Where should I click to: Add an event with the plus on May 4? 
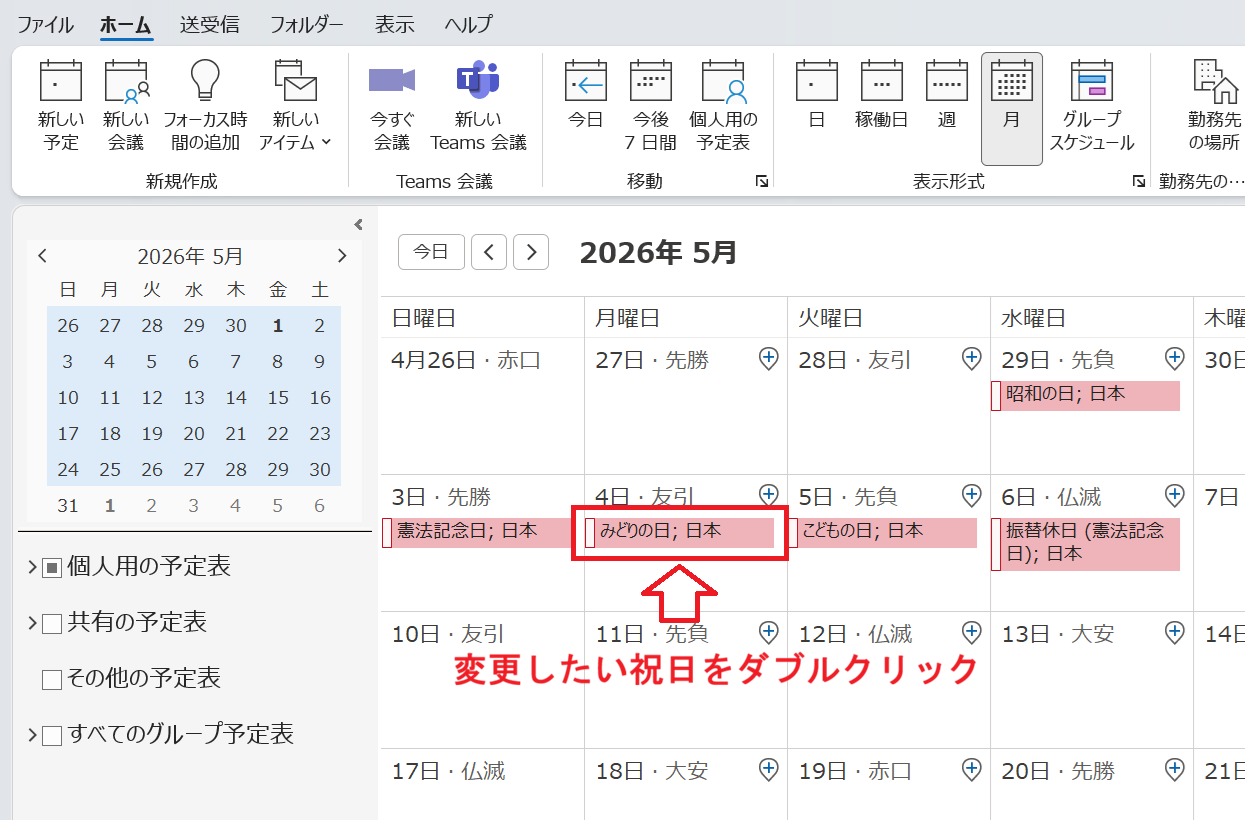pos(768,494)
